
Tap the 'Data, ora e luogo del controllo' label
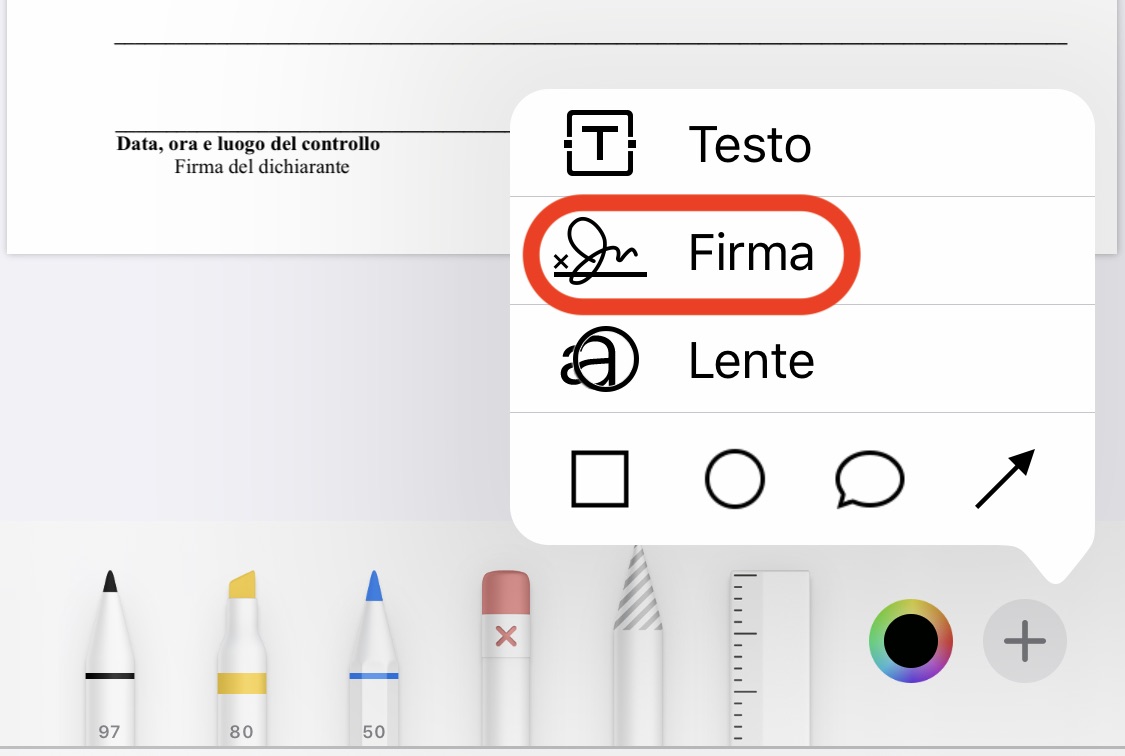point(248,144)
